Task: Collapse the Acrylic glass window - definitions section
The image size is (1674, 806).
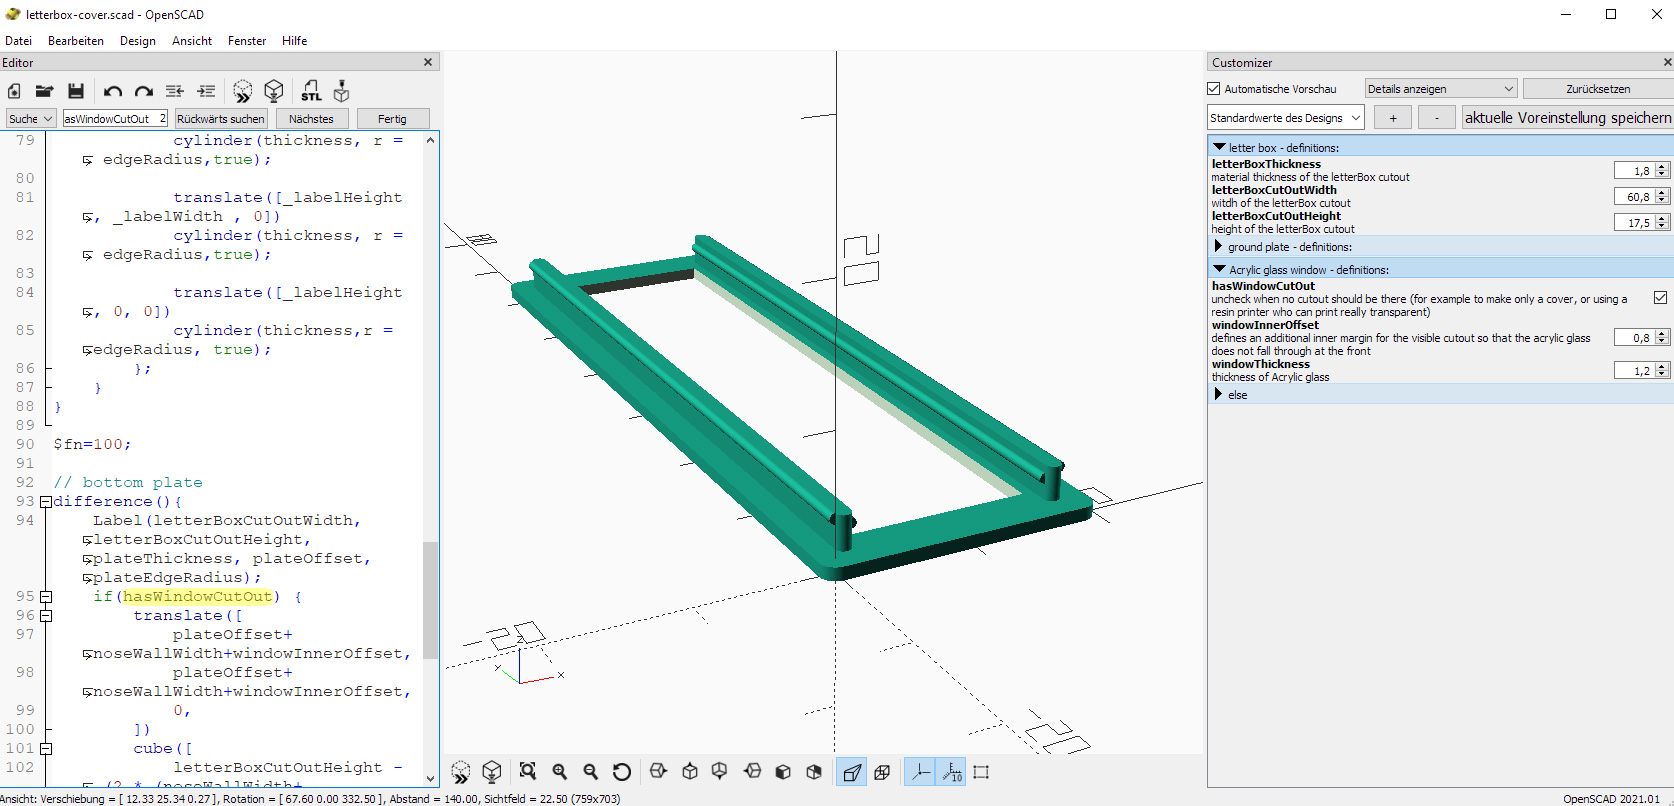Action: [x=1219, y=269]
